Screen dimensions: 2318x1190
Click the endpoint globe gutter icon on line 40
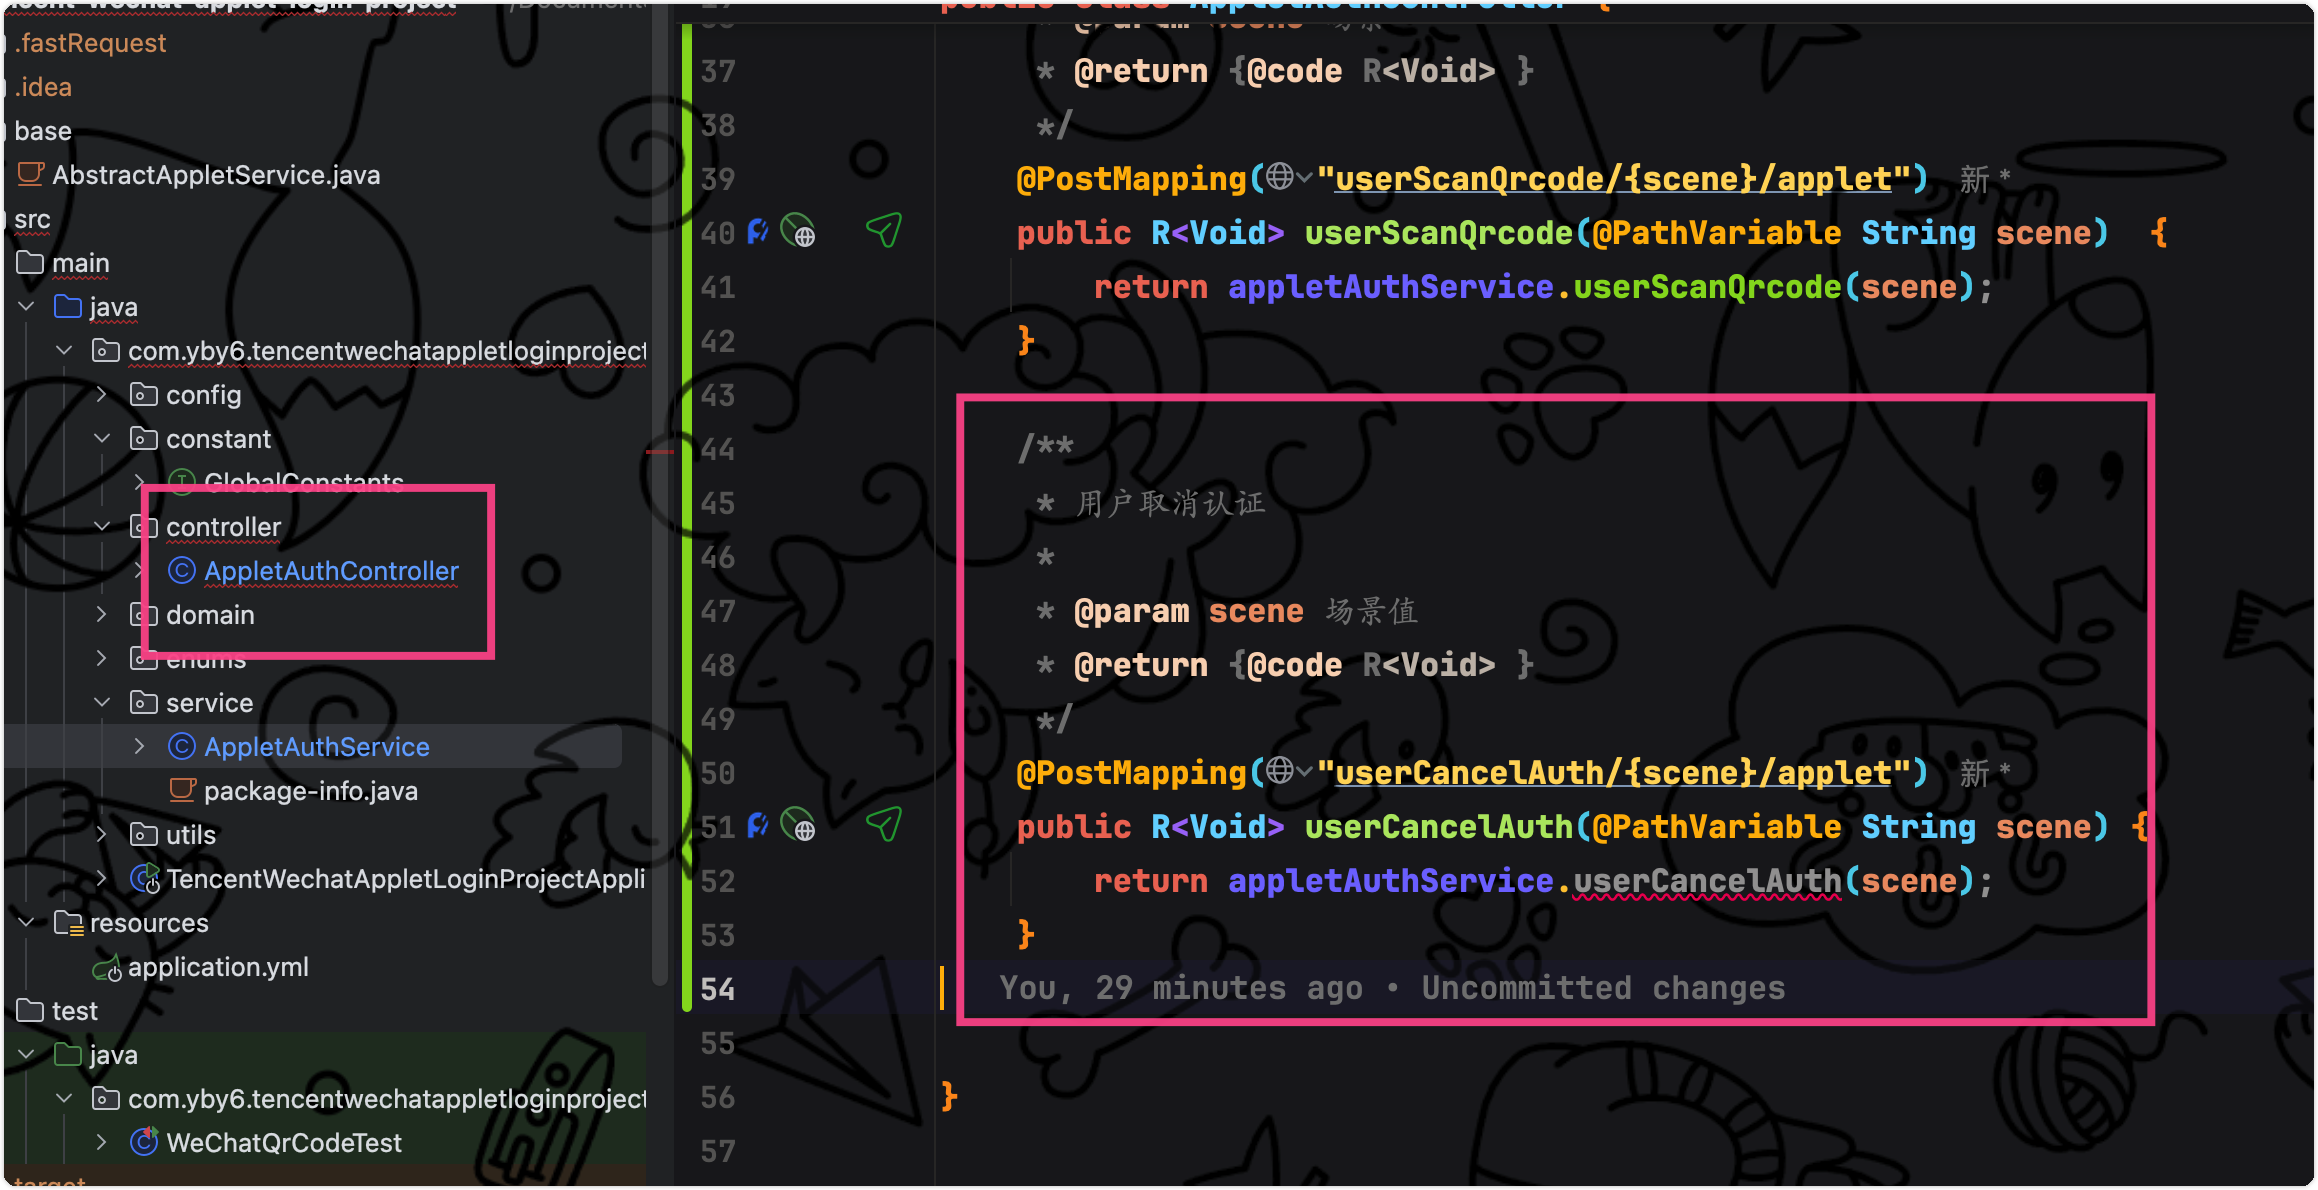click(x=798, y=232)
